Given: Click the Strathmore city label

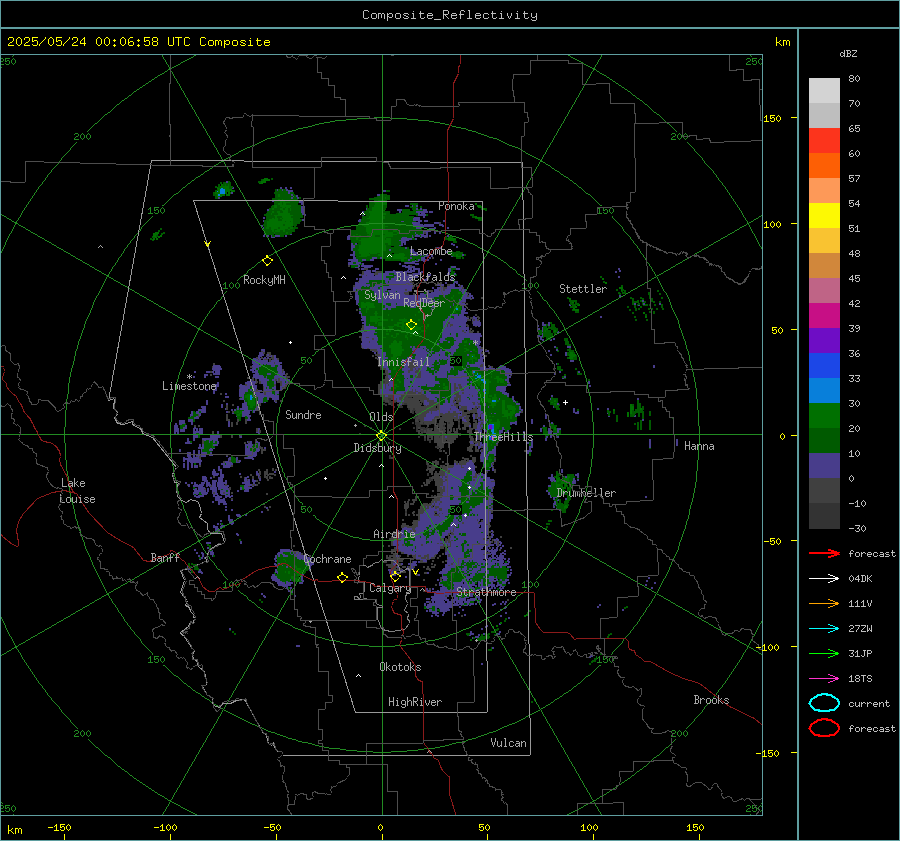Looking at the screenshot, I should click(x=486, y=592).
